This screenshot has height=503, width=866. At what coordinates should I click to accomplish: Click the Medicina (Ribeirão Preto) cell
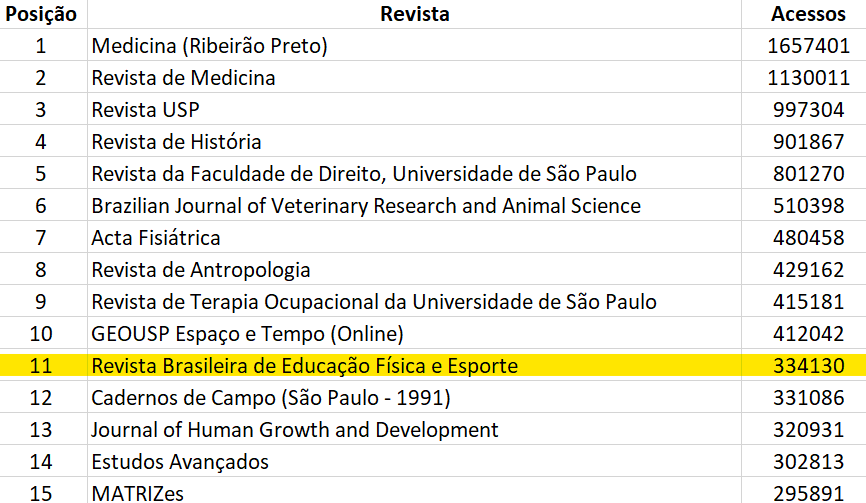tap(414, 45)
